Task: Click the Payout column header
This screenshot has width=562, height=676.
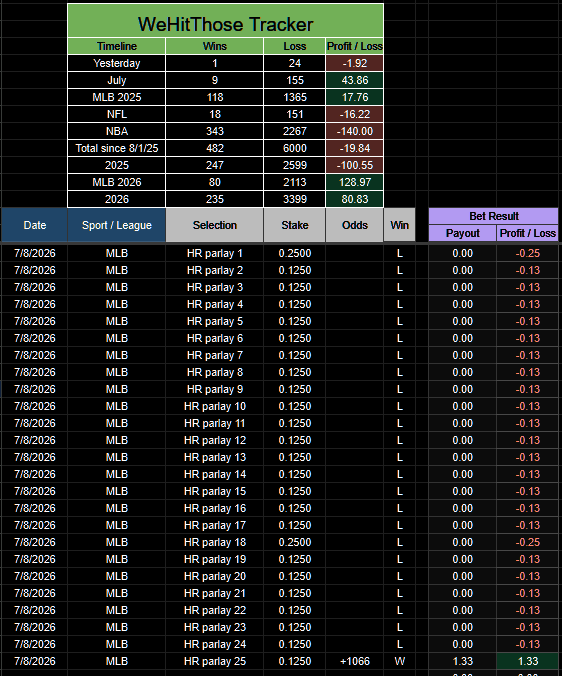Action: point(462,233)
